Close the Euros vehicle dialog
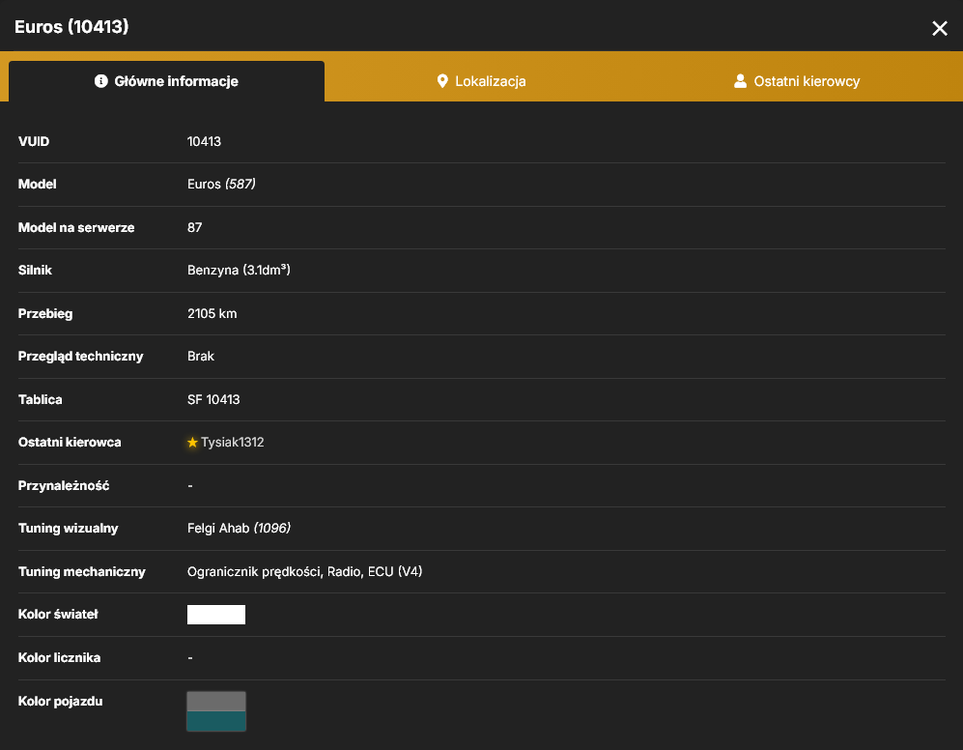Viewport: 963px width, 750px height. pos(939,28)
